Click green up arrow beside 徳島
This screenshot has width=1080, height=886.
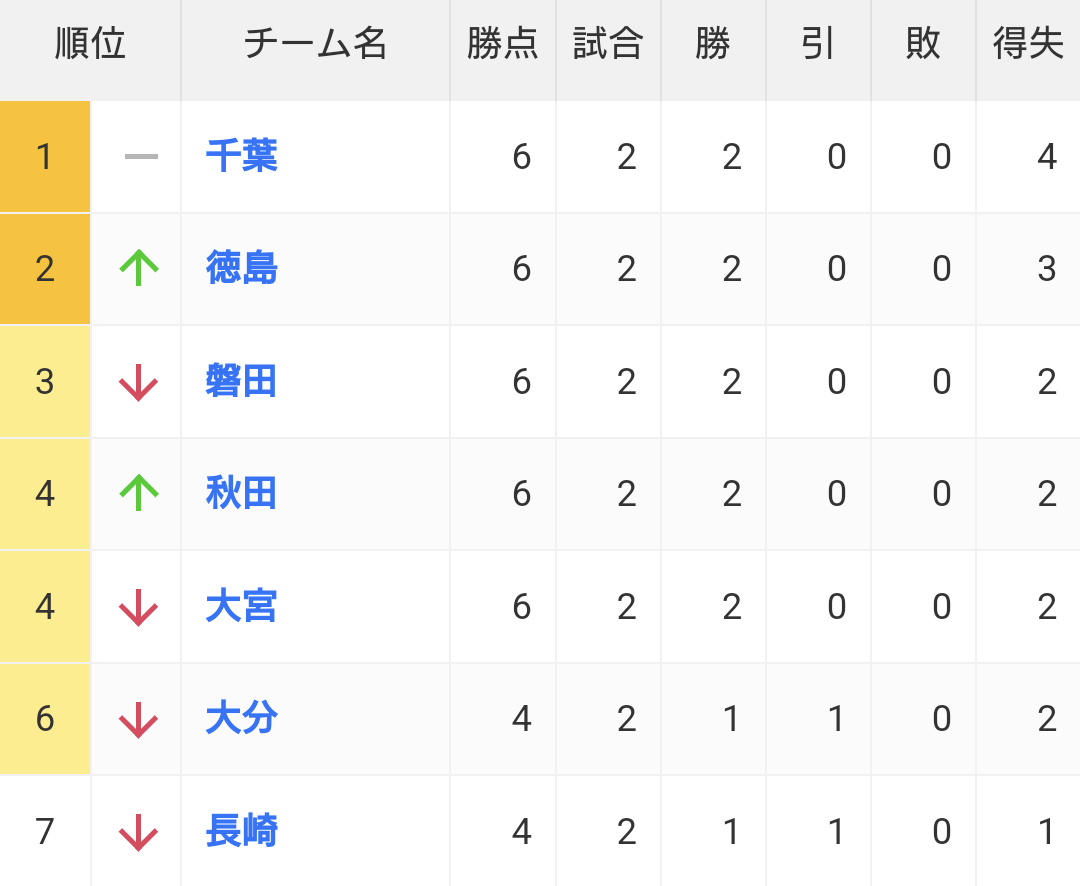(139, 268)
